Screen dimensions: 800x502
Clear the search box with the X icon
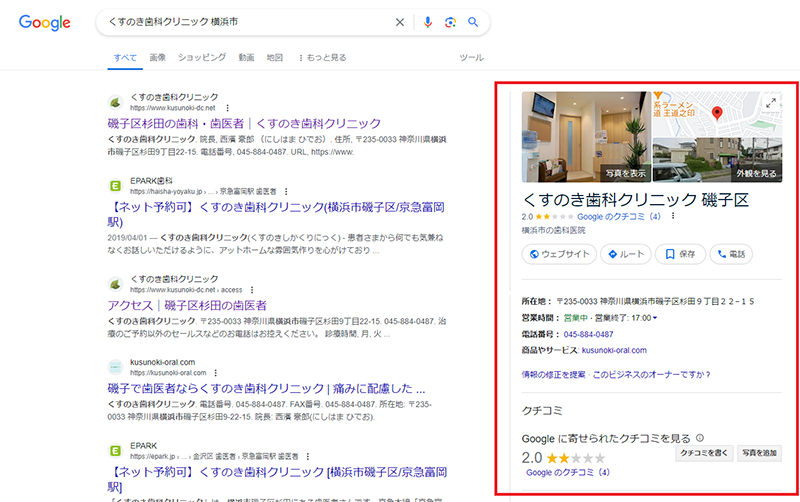[x=400, y=22]
